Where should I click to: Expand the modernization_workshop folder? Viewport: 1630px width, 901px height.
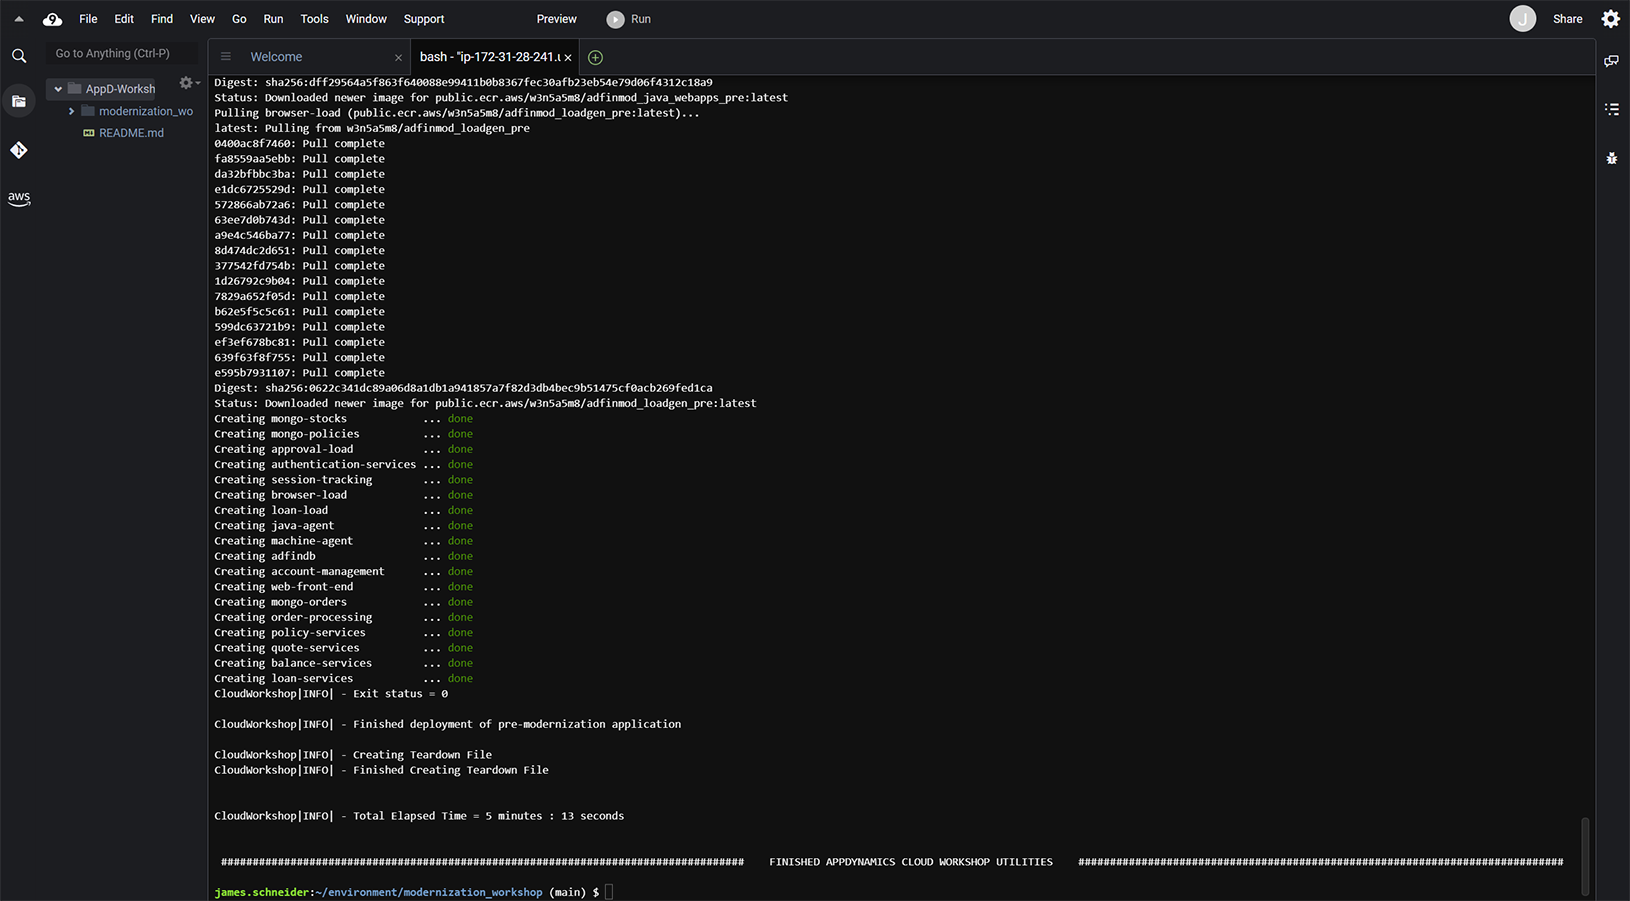tap(71, 111)
